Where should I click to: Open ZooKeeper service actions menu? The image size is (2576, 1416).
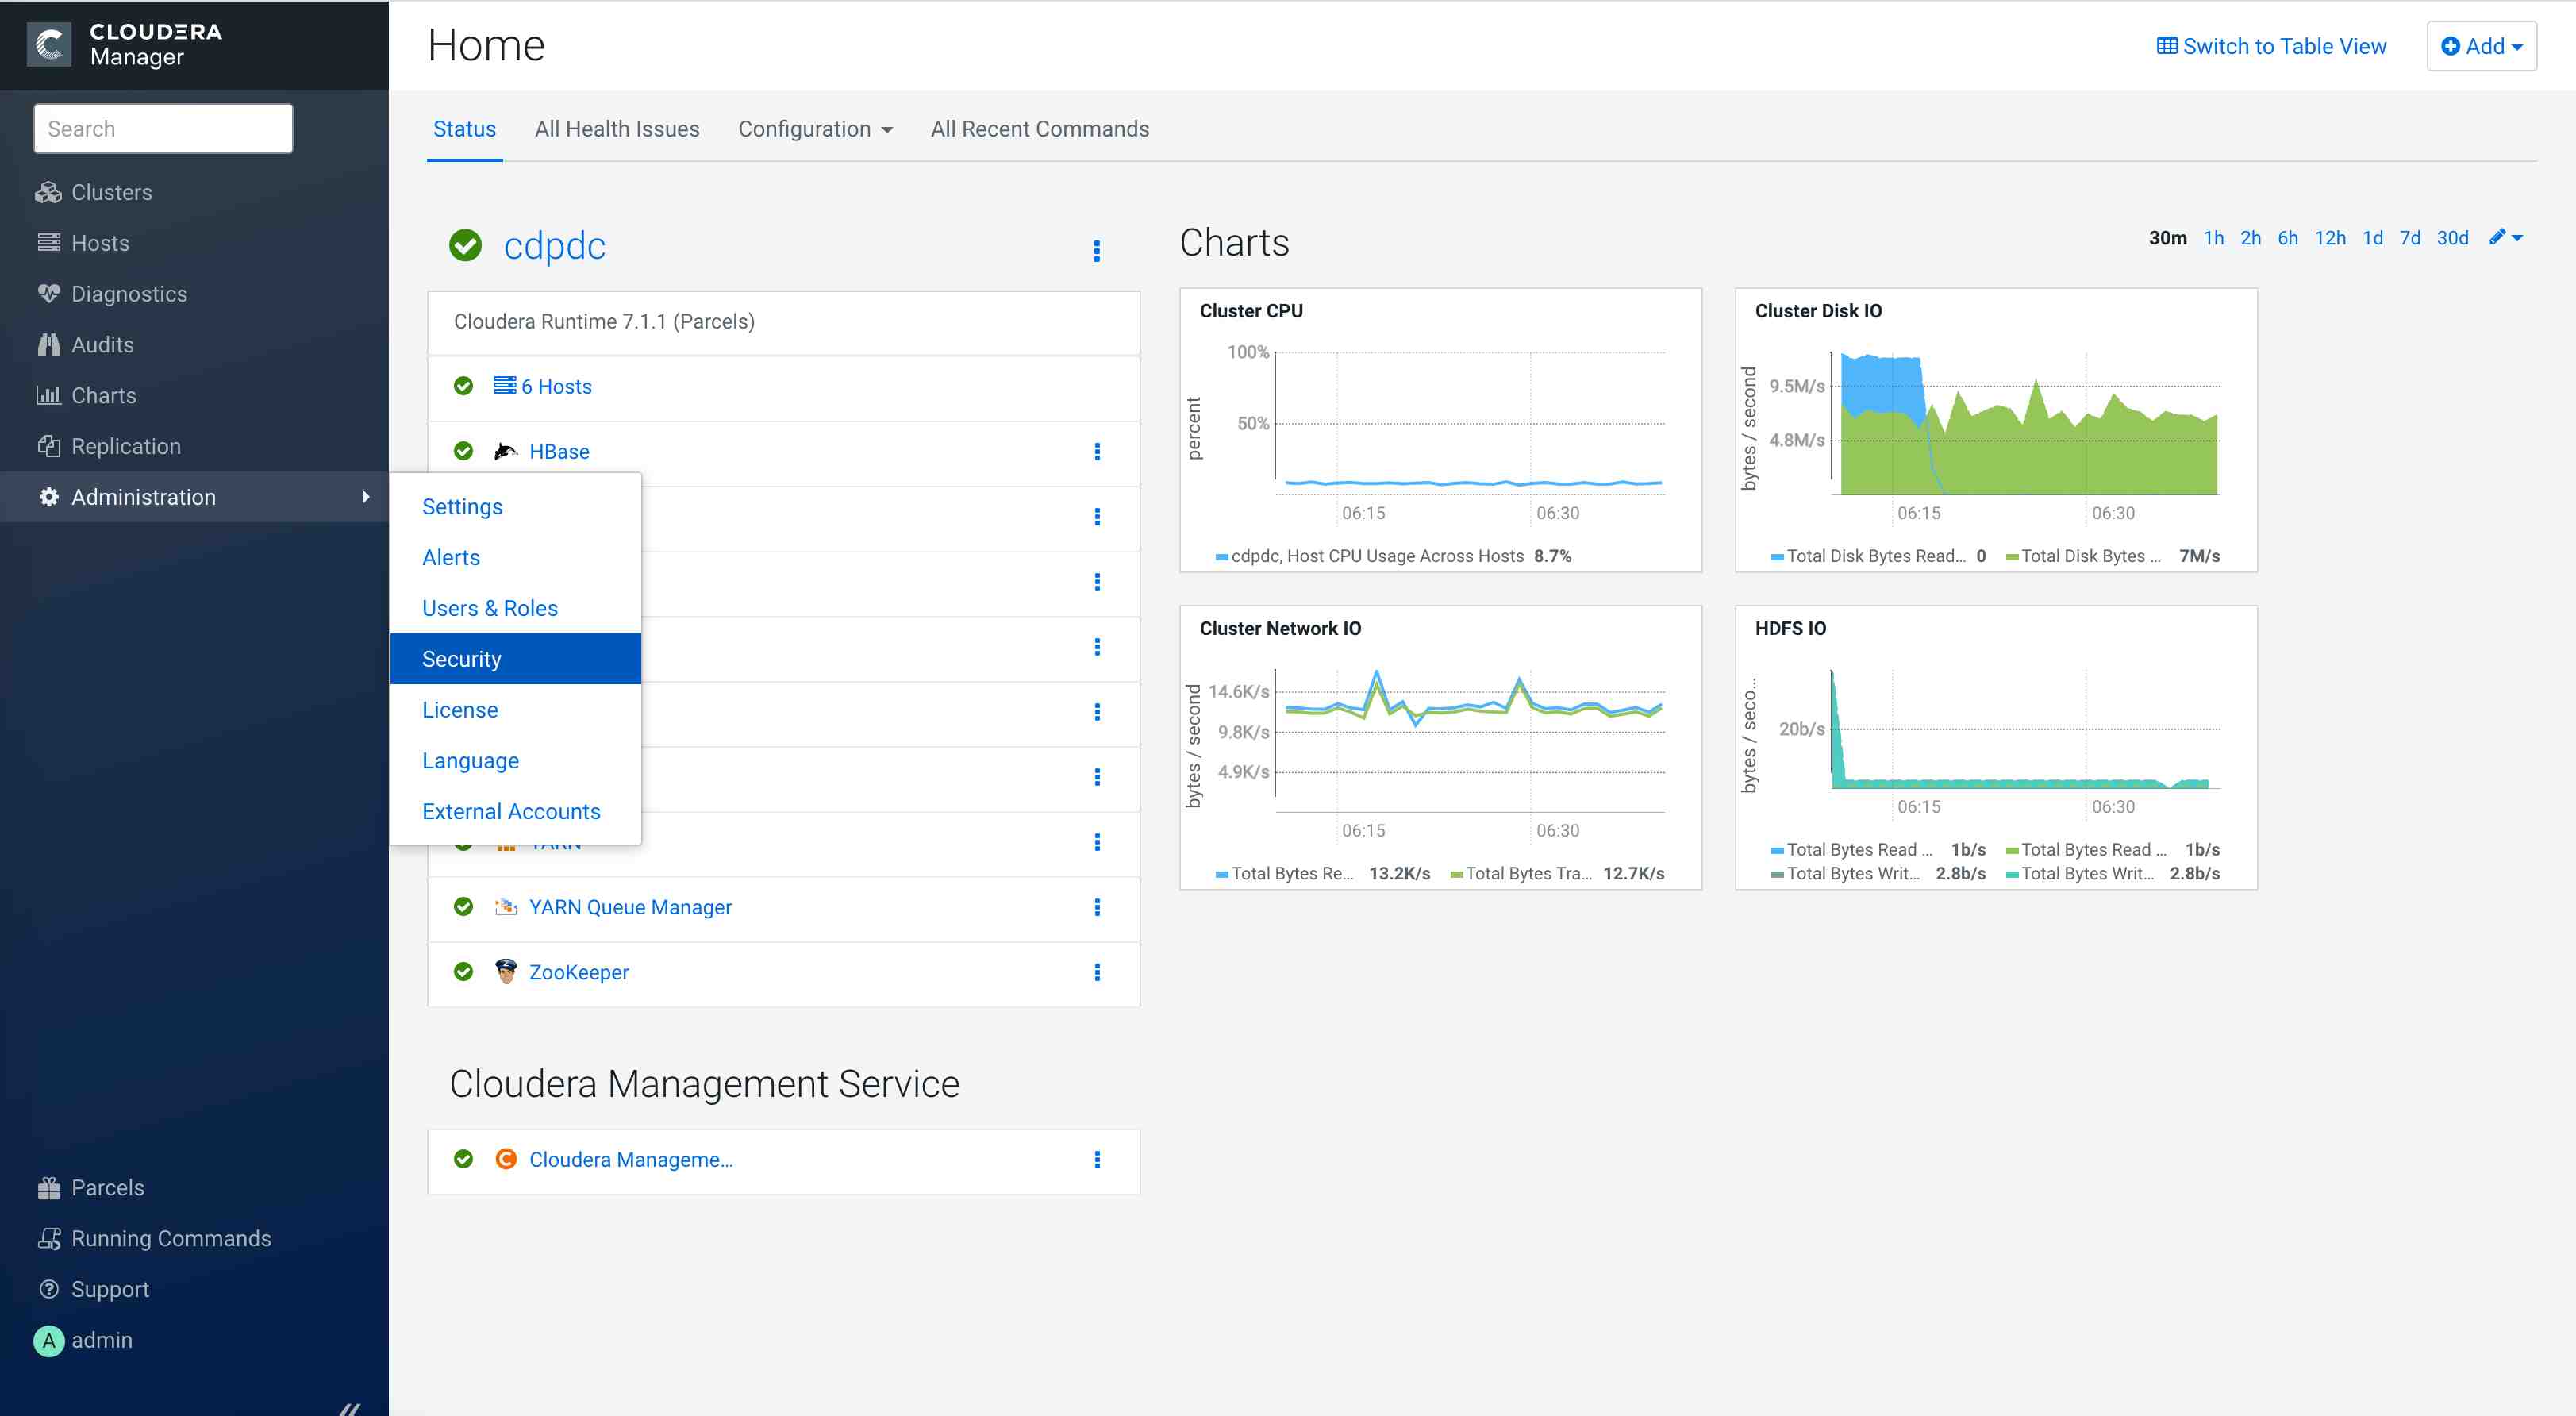(x=1097, y=972)
